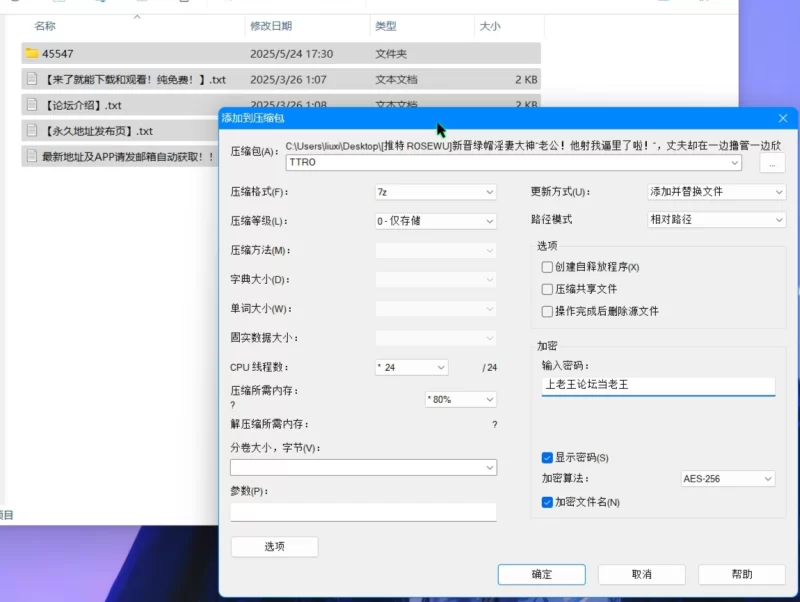Select the 45547 folder icon
Screen dimensions: 800x602
point(32,53)
